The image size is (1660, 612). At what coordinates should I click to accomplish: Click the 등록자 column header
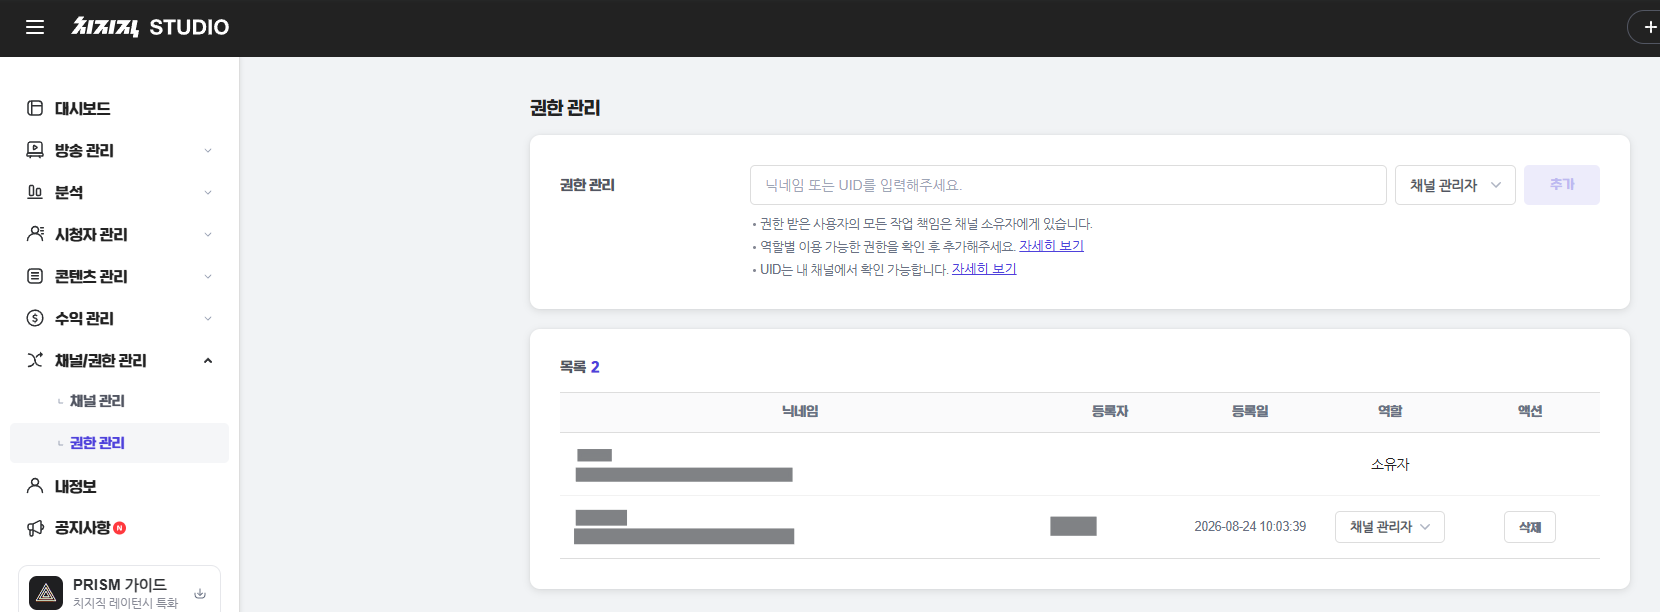(x=1110, y=411)
